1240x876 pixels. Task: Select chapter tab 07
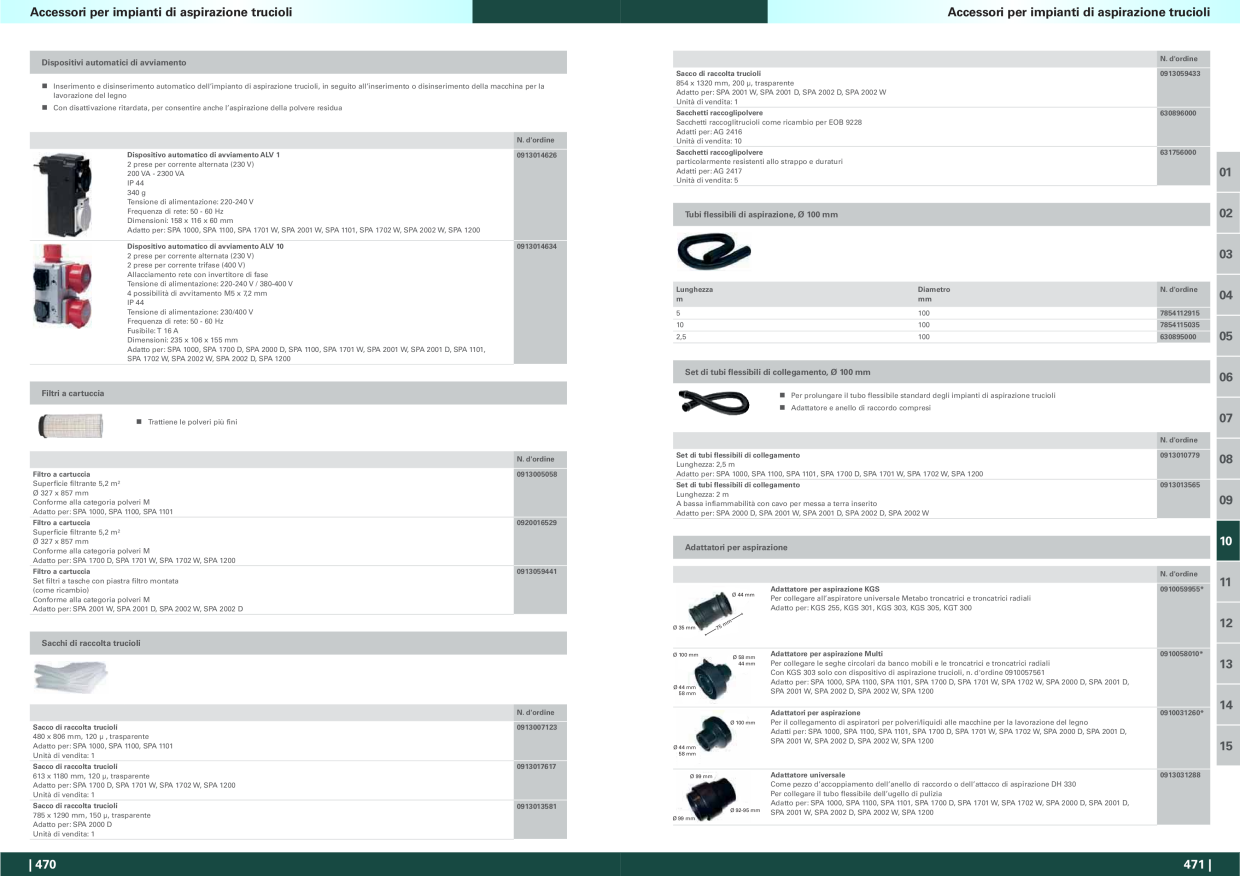coord(1227,418)
